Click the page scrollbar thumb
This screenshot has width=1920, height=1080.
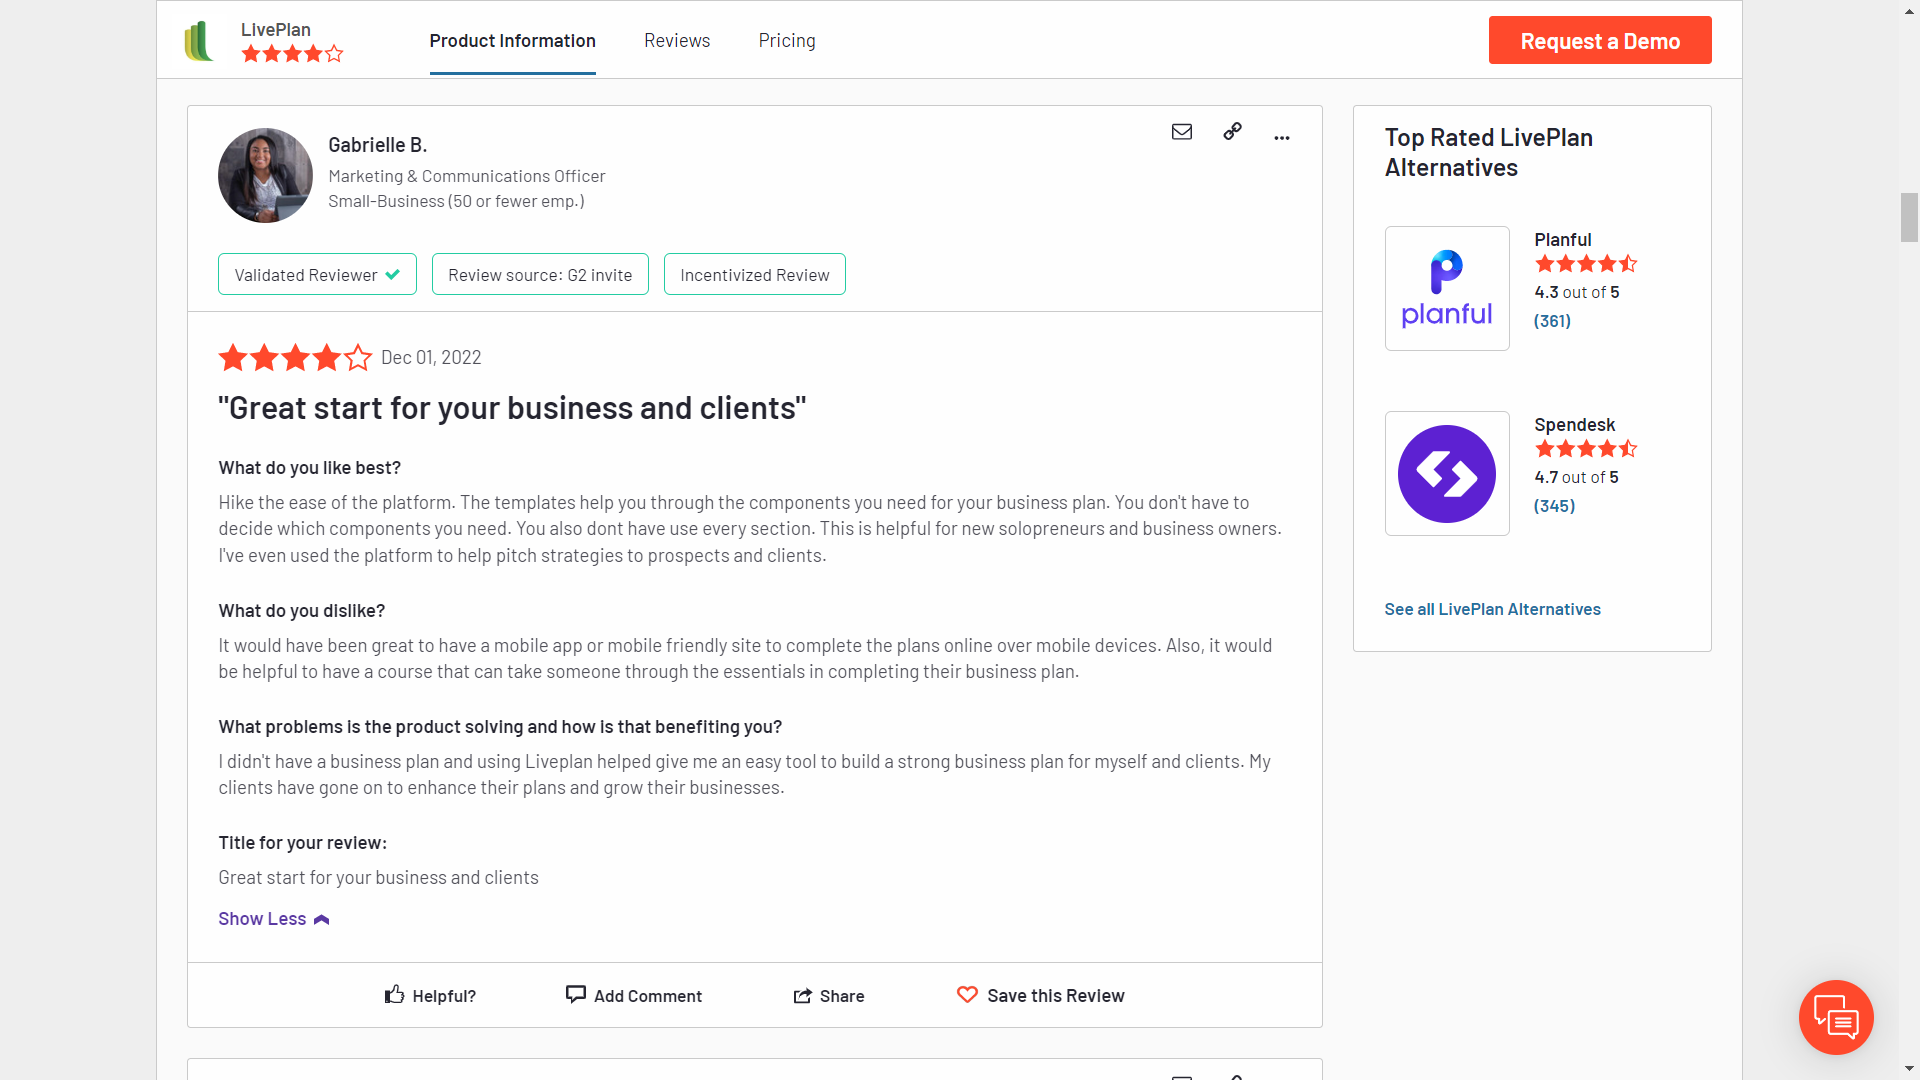point(1909,217)
